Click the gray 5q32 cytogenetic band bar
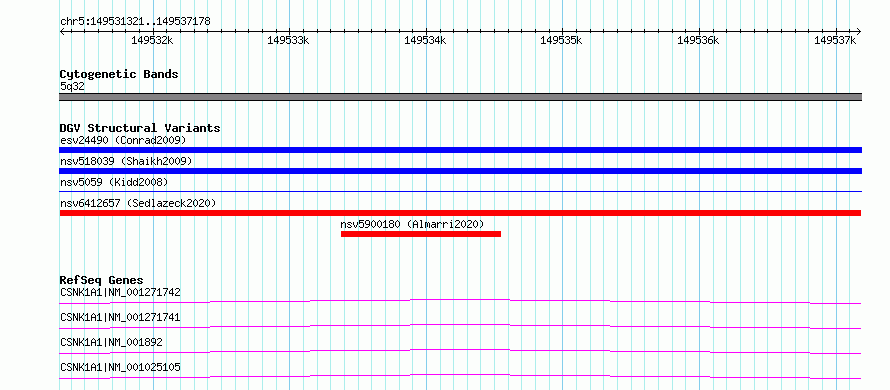The width and height of the screenshot is (890, 390). coord(460,97)
